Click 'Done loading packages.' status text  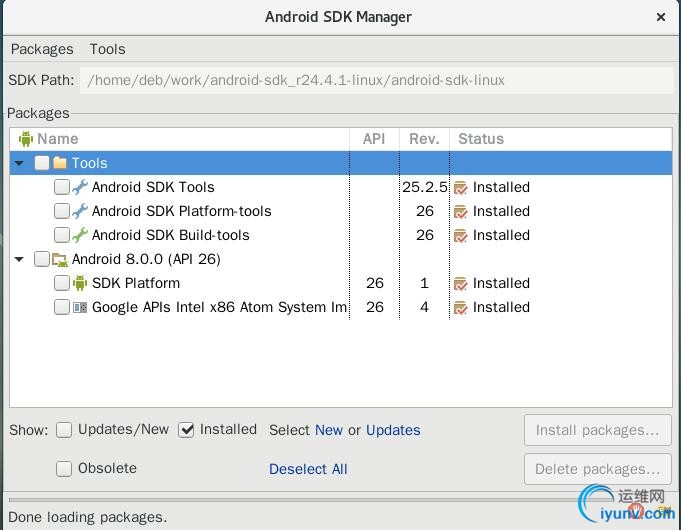[x=88, y=517]
